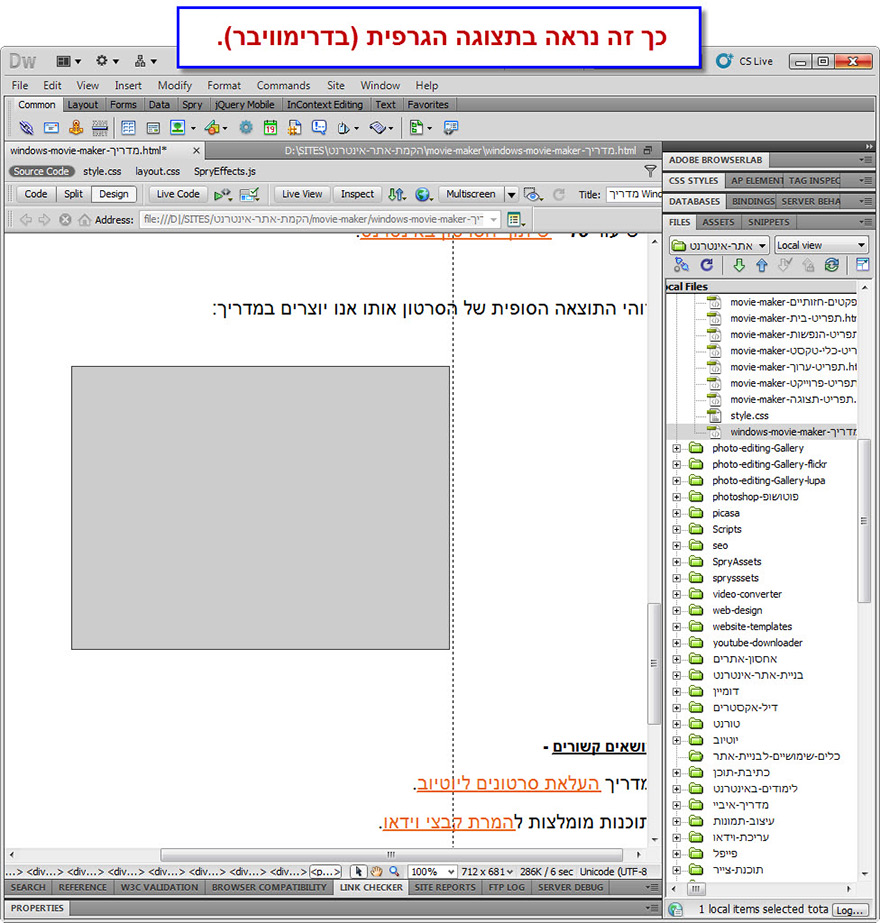Open the CSS STYLES panel
This screenshot has width=880, height=923.
coord(693,181)
